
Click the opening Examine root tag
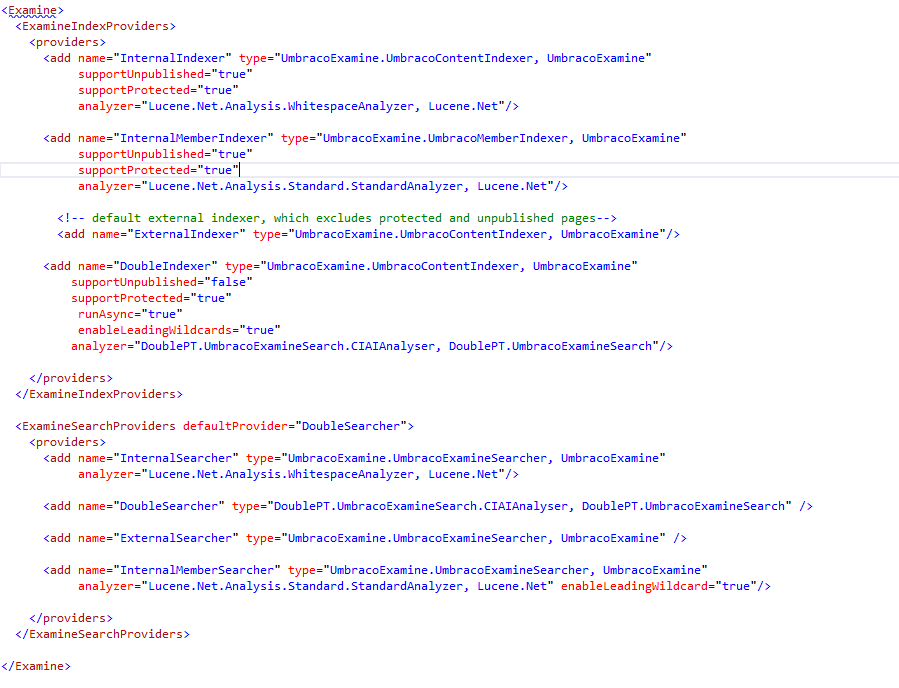(33, 10)
